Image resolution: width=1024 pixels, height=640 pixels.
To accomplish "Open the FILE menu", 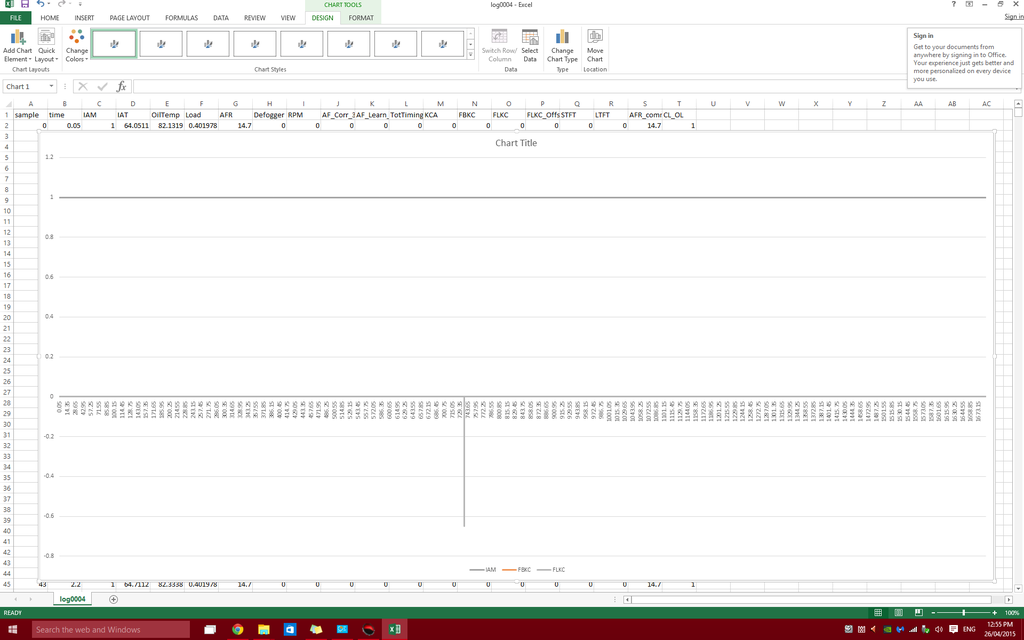I will [15, 18].
